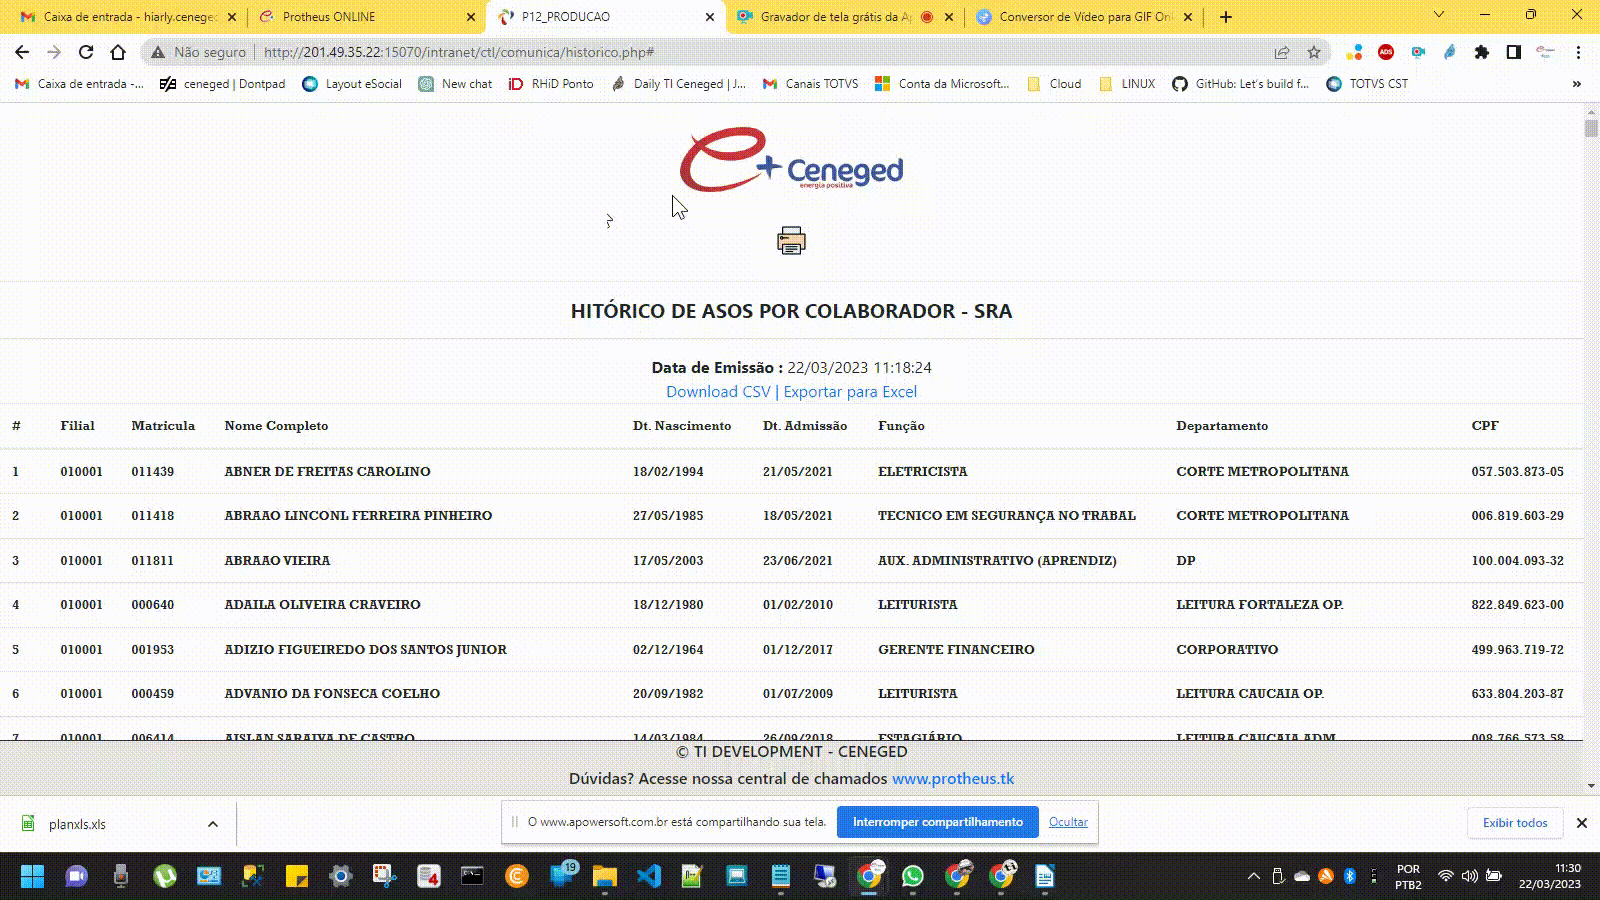The width and height of the screenshot is (1600, 900).
Task: Open the browser side panel icon
Action: click(1514, 52)
